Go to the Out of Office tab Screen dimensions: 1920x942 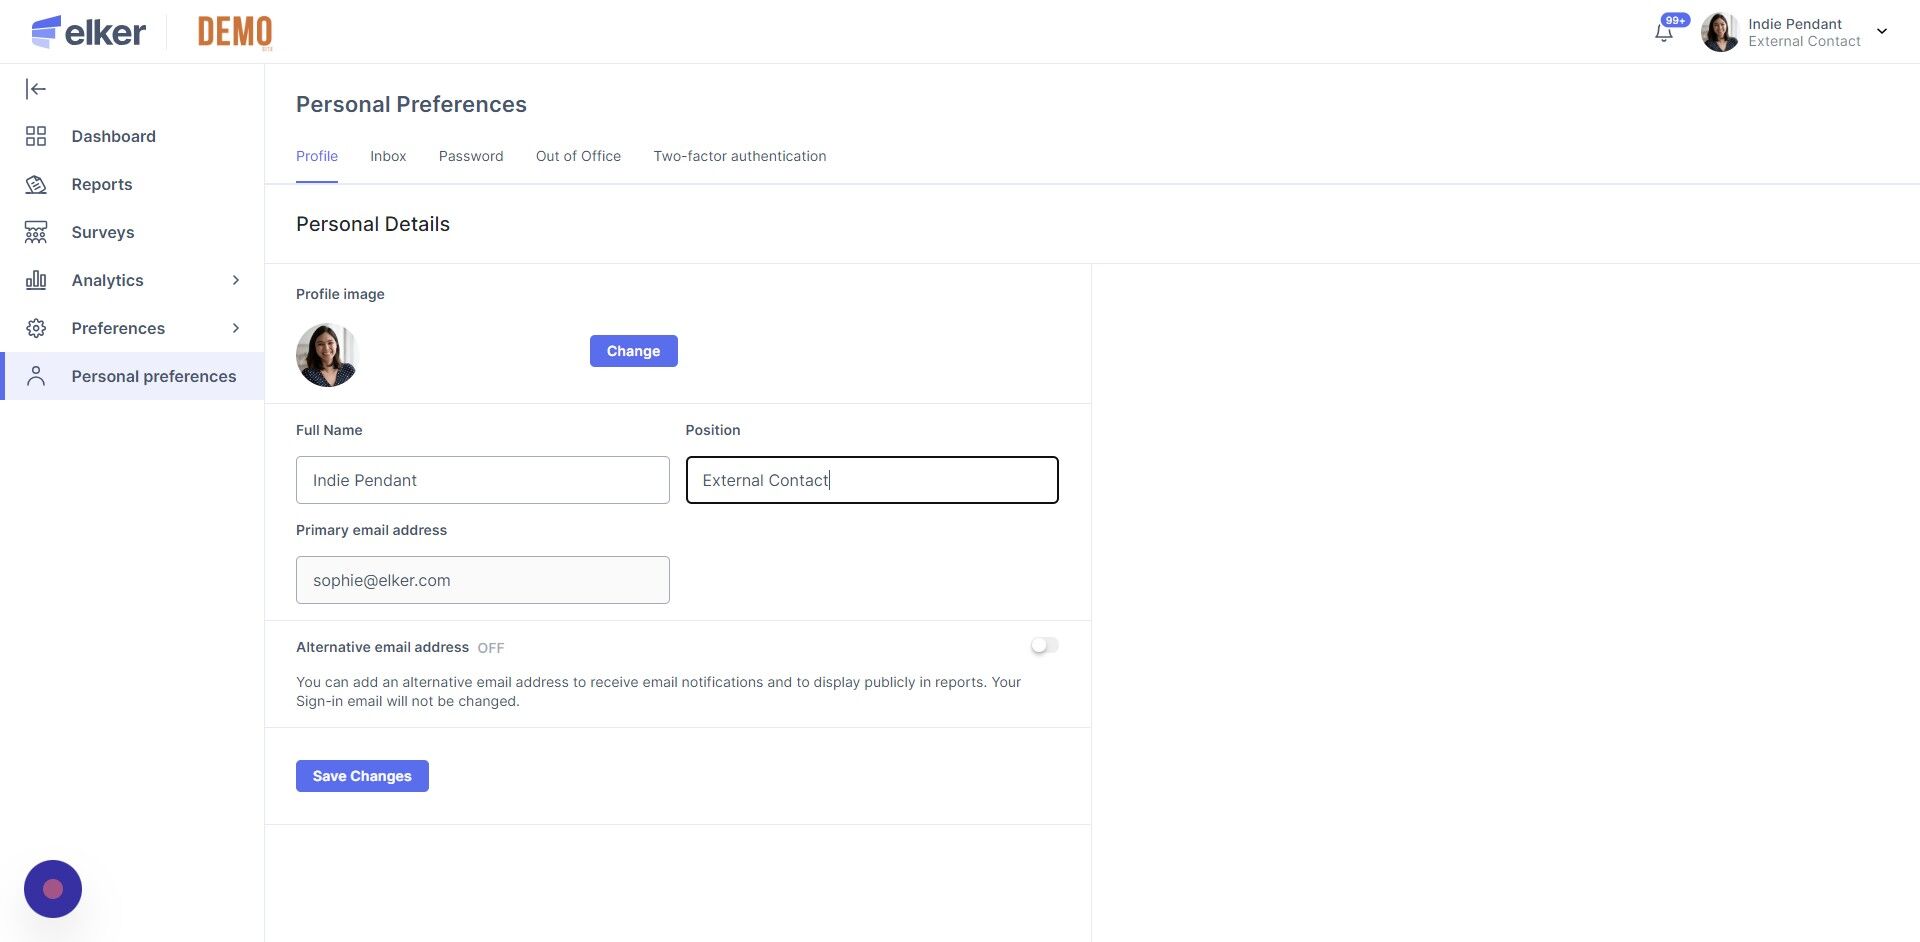(x=578, y=156)
